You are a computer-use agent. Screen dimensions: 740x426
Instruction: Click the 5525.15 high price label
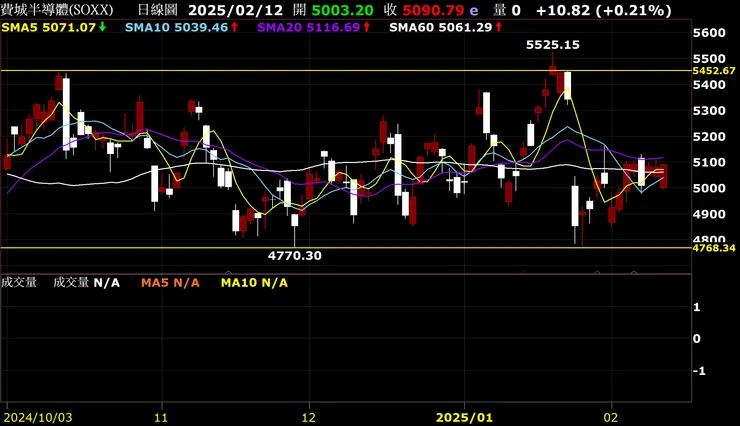click(553, 45)
